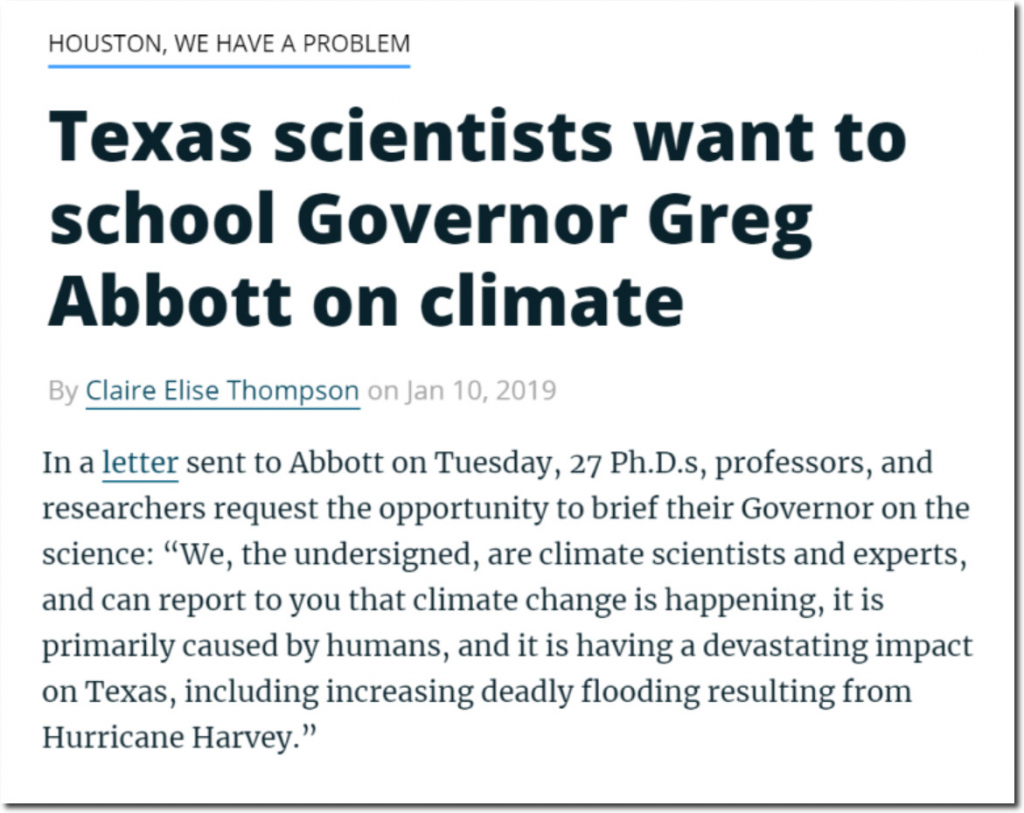Viewport: 1024px width, 813px height.
Task: Click the publication date Jan 10, 2019
Action: pyautogui.click(x=481, y=391)
